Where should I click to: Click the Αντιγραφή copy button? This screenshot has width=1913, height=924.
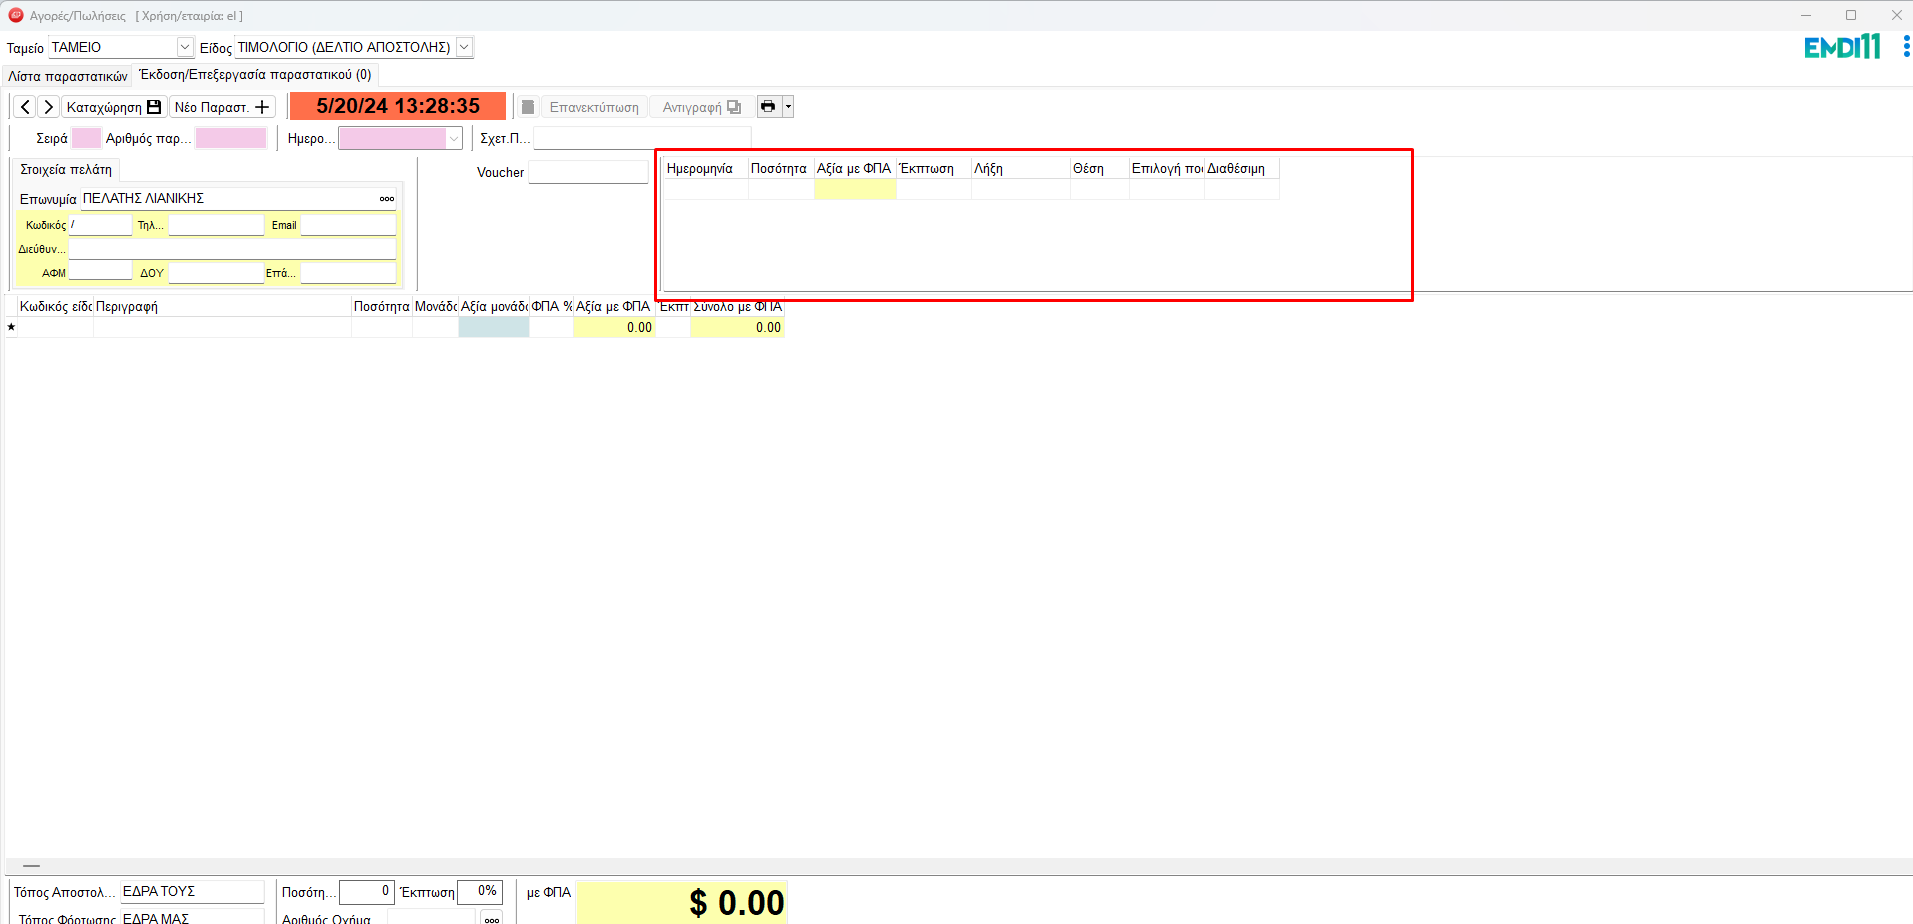pyautogui.click(x=702, y=107)
